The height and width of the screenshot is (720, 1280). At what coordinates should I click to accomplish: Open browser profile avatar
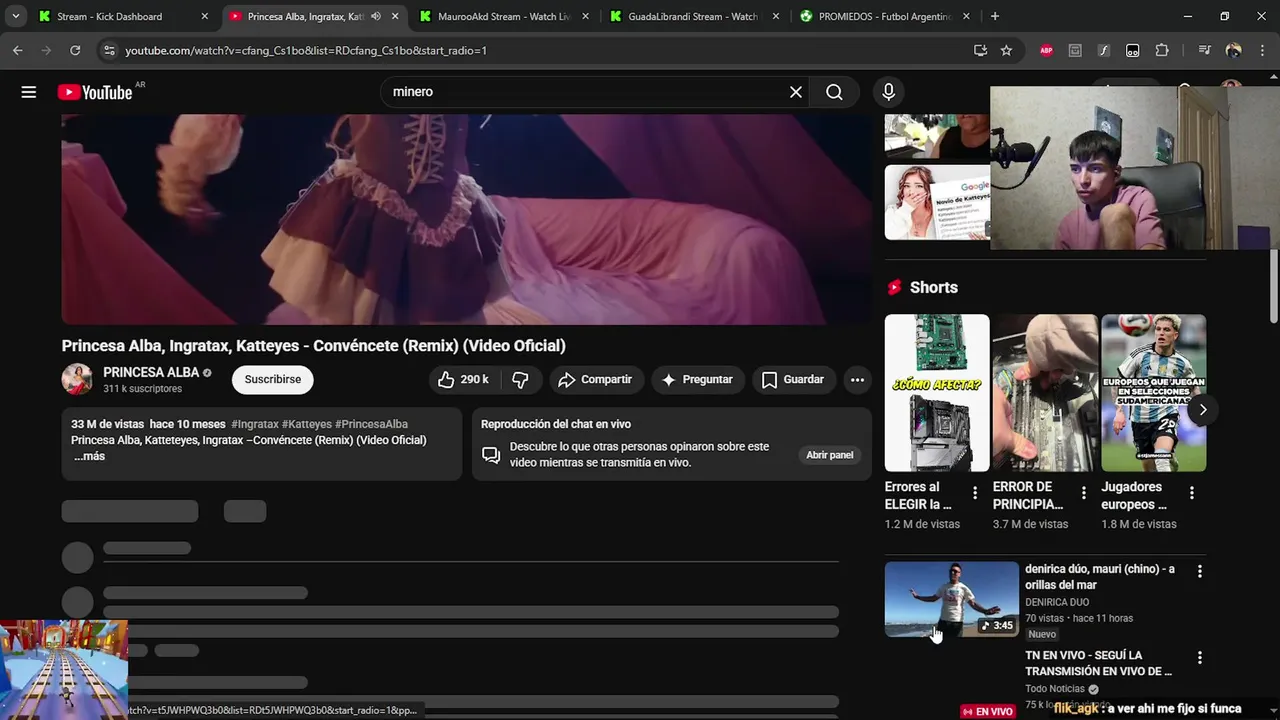click(x=1233, y=50)
